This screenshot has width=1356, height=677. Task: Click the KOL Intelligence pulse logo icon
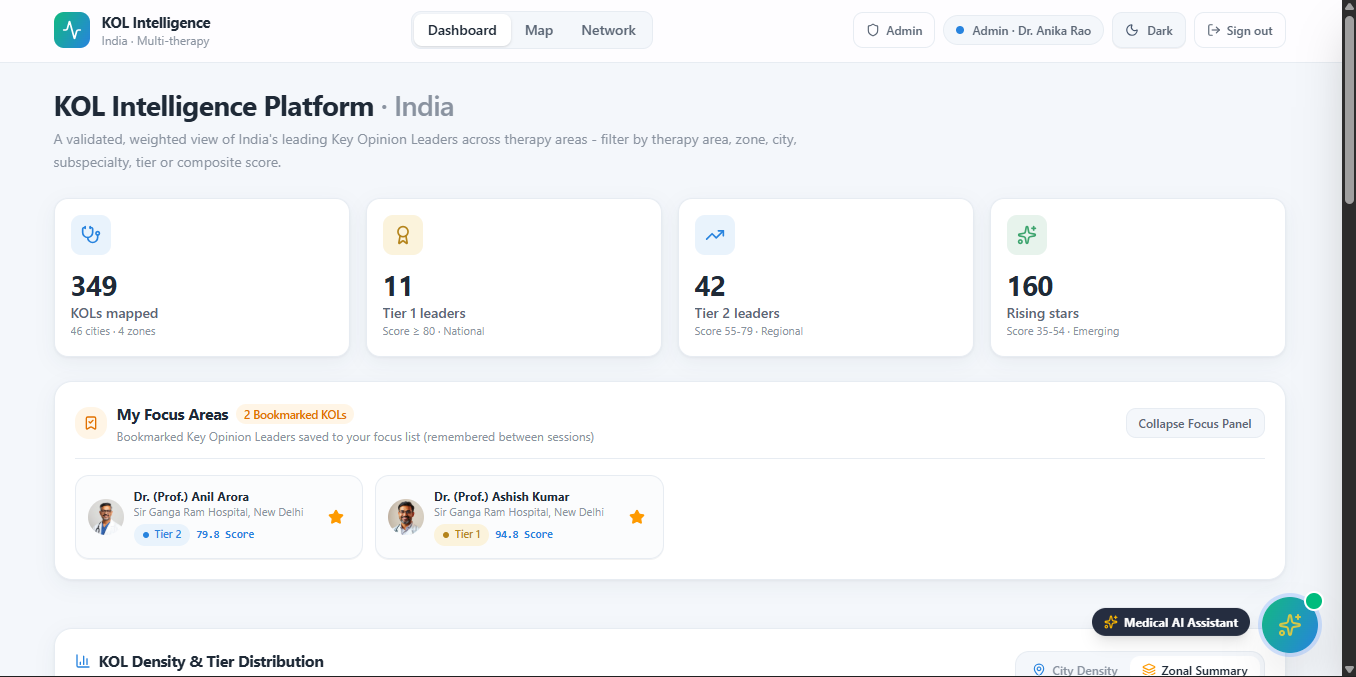pos(72,30)
